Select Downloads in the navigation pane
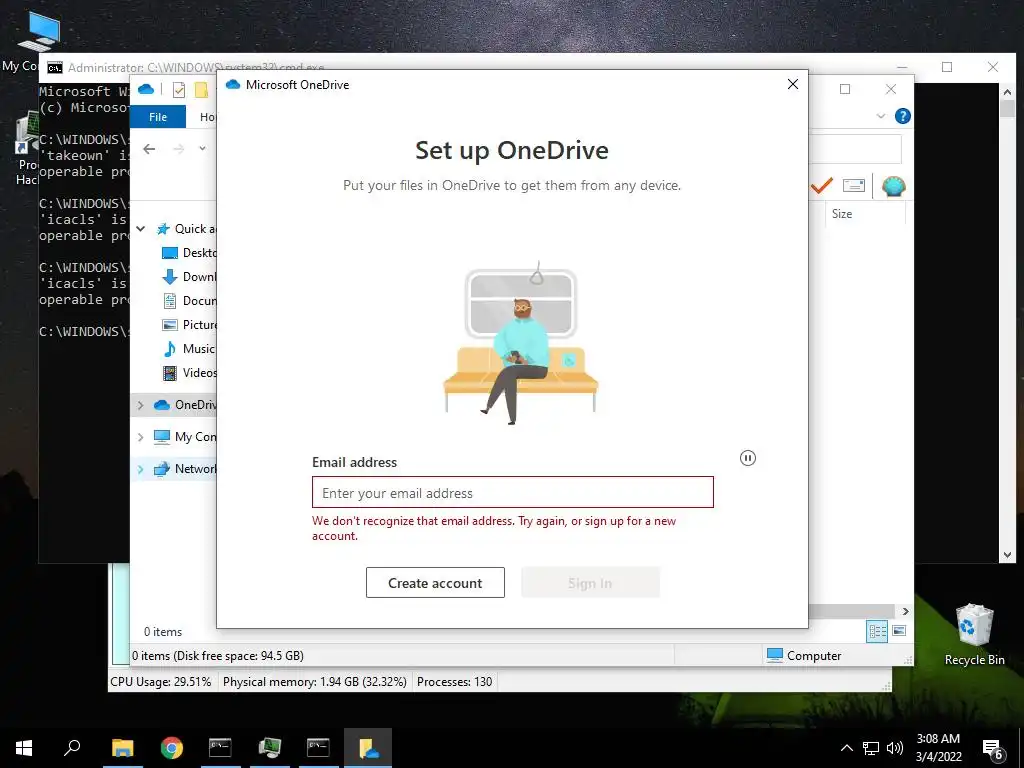The image size is (1024, 768). [x=189, y=277]
